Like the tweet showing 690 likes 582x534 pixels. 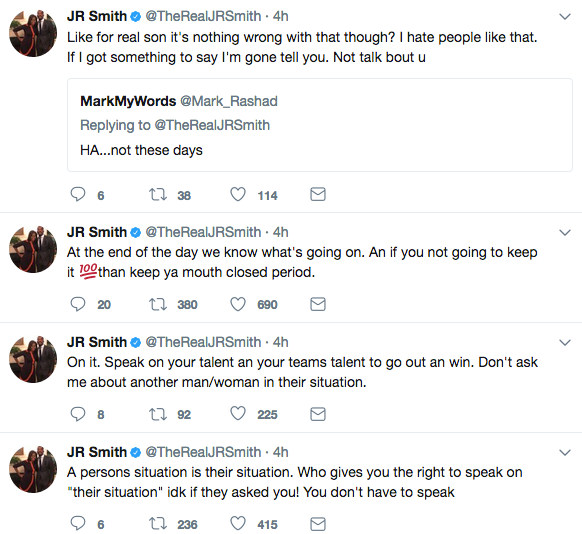[x=238, y=304]
